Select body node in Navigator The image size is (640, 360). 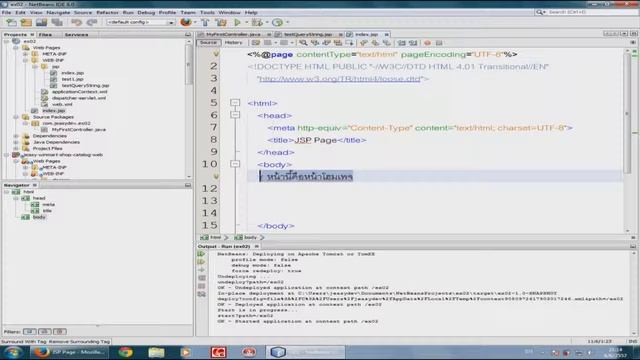pyautogui.click(x=39, y=217)
